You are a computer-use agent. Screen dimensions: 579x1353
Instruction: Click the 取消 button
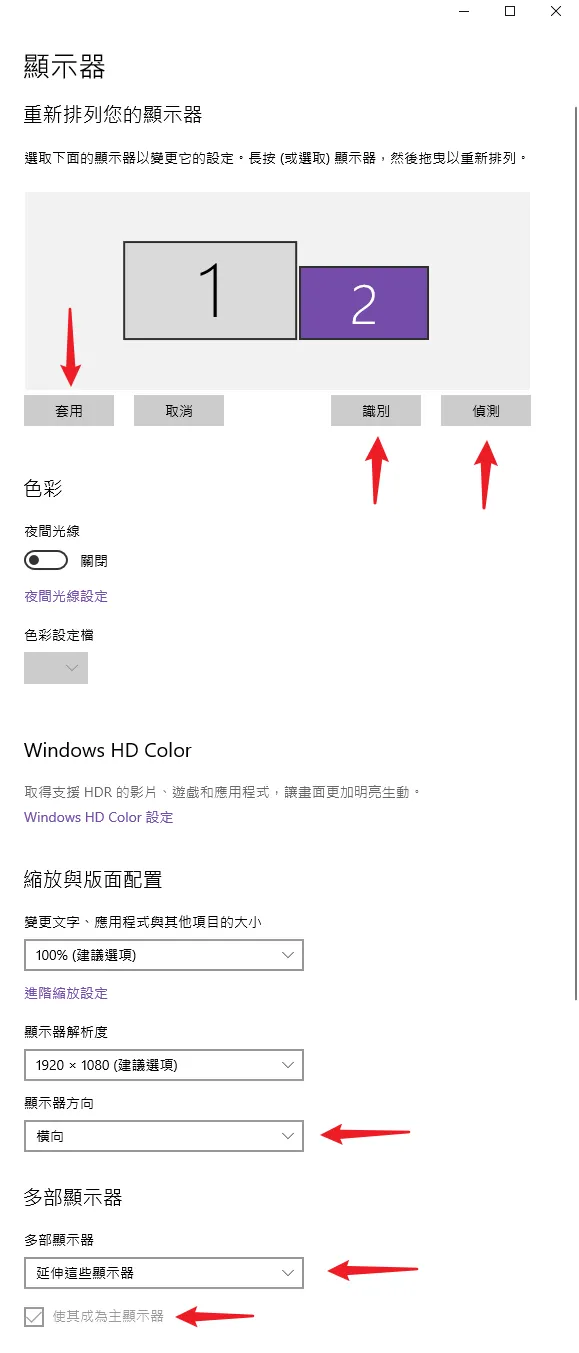click(x=179, y=411)
